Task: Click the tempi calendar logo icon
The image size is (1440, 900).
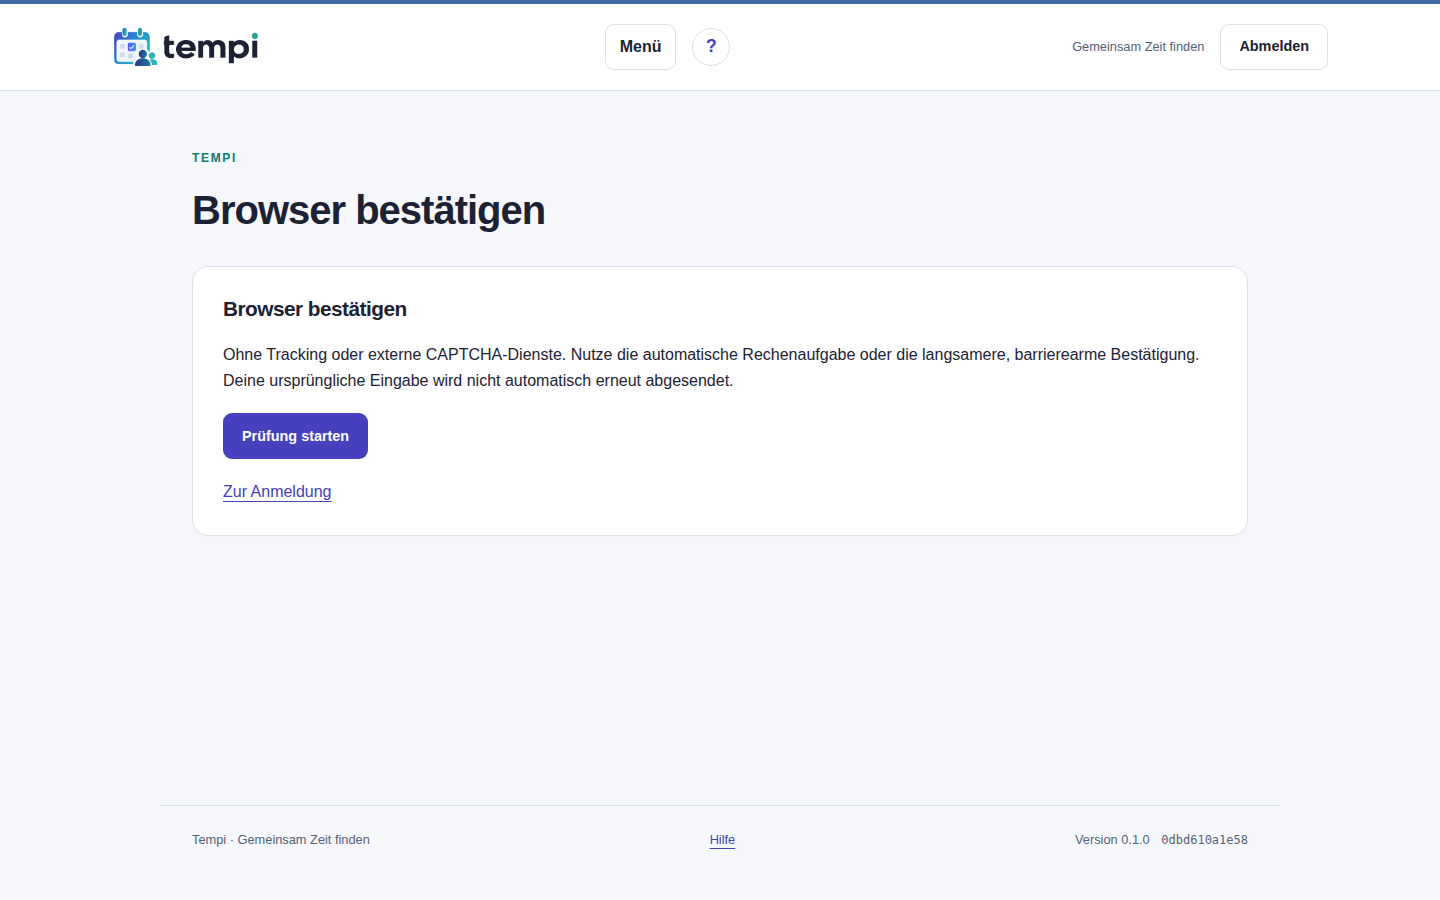Action: [x=135, y=47]
